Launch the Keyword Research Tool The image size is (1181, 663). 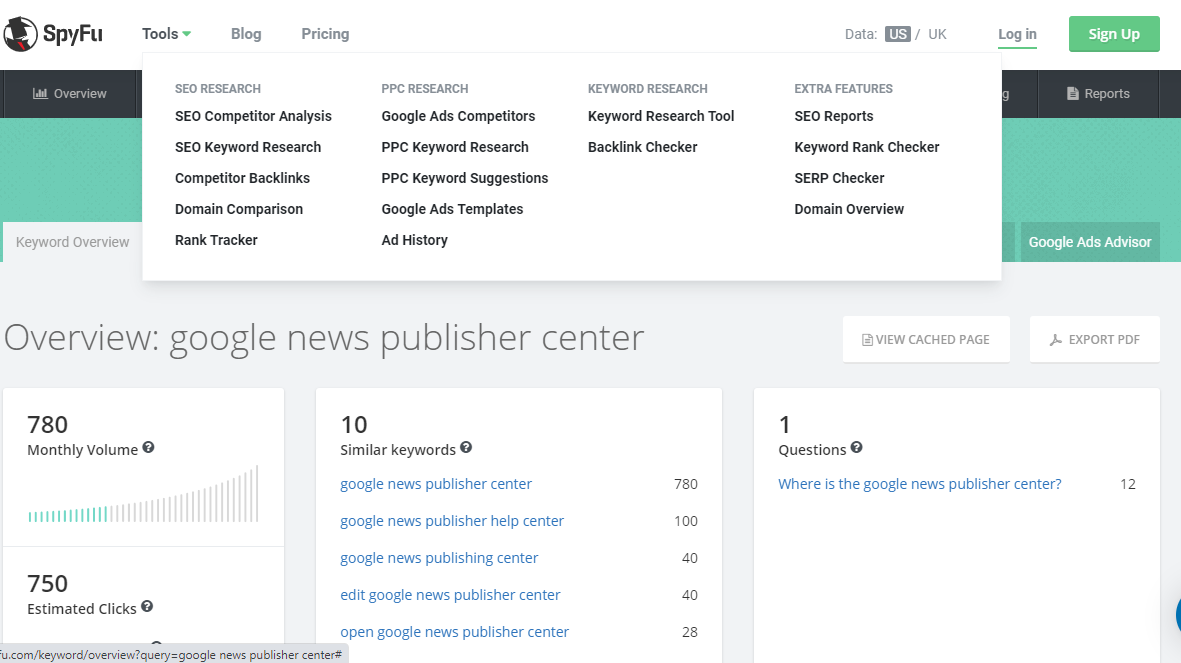[661, 116]
